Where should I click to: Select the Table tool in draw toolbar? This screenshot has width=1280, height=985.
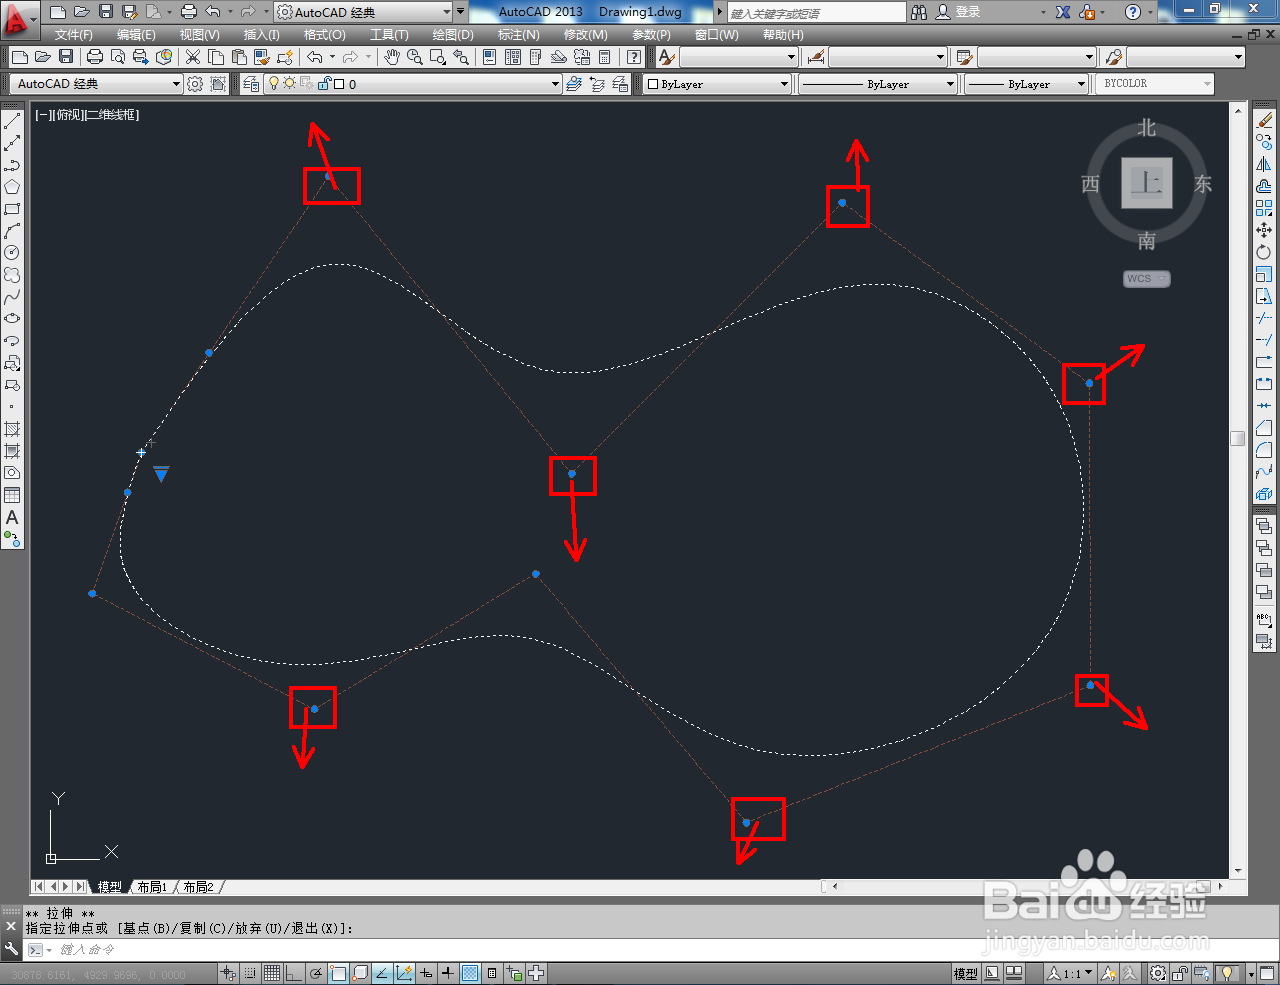[x=12, y=495]
